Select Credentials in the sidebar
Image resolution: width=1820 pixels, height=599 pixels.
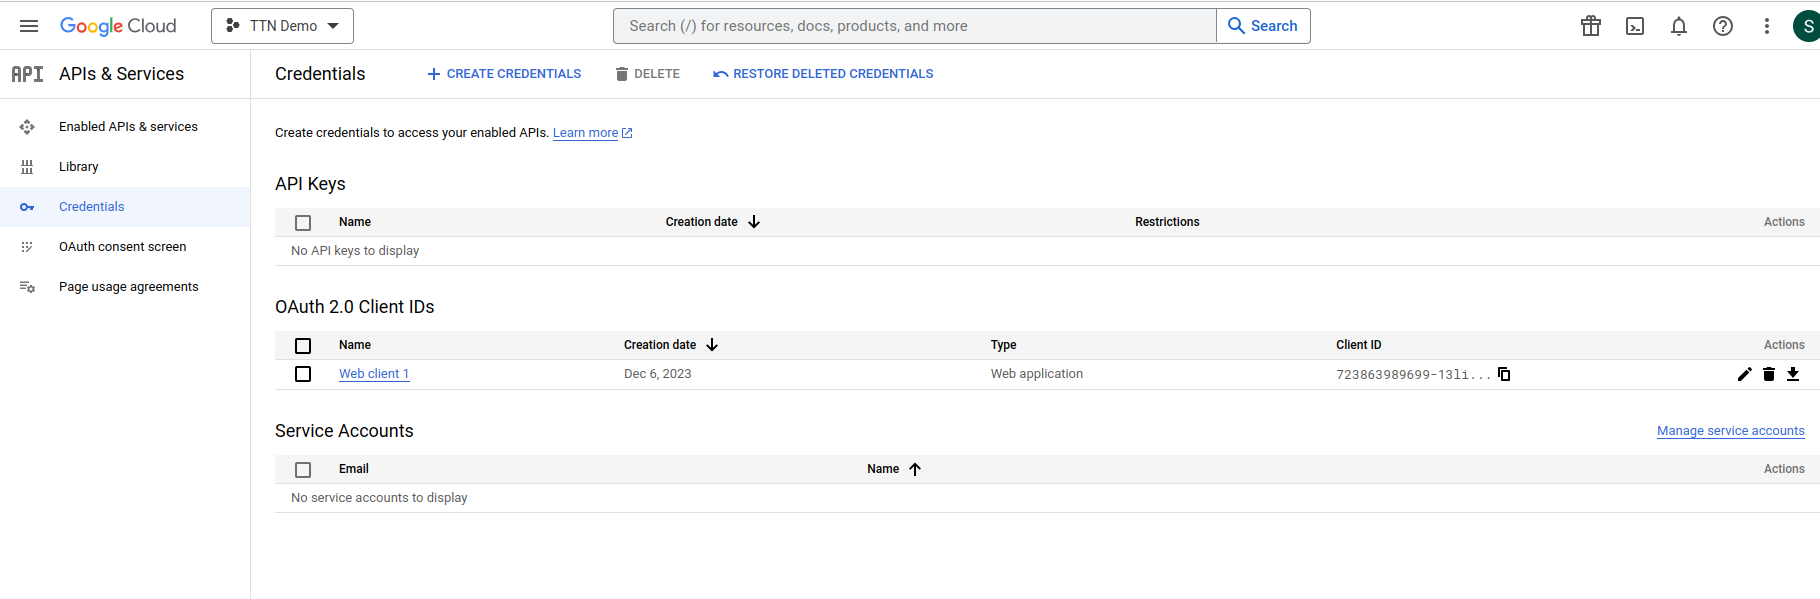click(92, 207)
